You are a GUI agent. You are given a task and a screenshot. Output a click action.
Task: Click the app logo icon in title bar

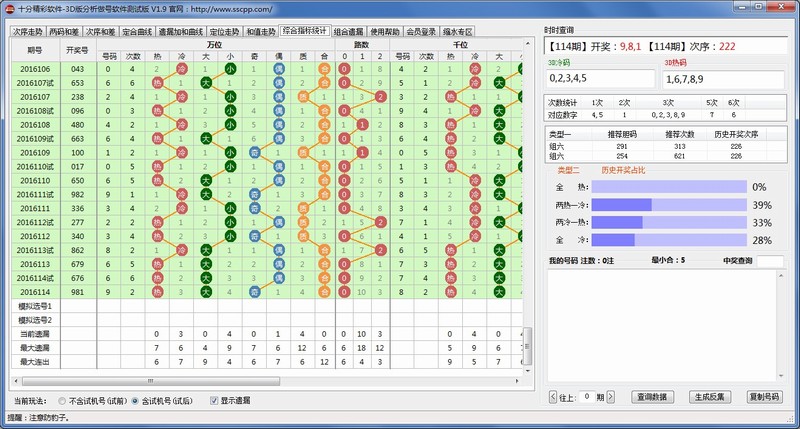(9, 8)
